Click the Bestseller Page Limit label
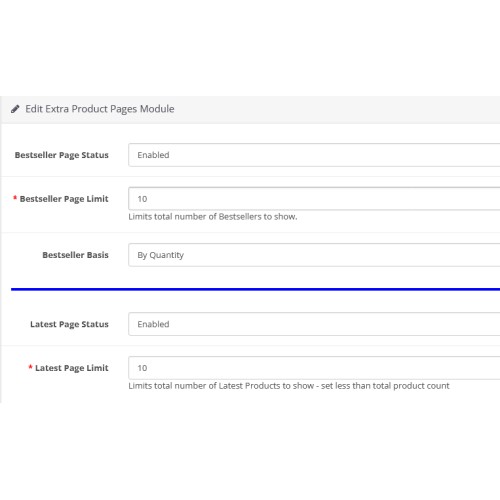Image resolution: width=500 pixels, height=500 pixels. [x=64, y=199]
